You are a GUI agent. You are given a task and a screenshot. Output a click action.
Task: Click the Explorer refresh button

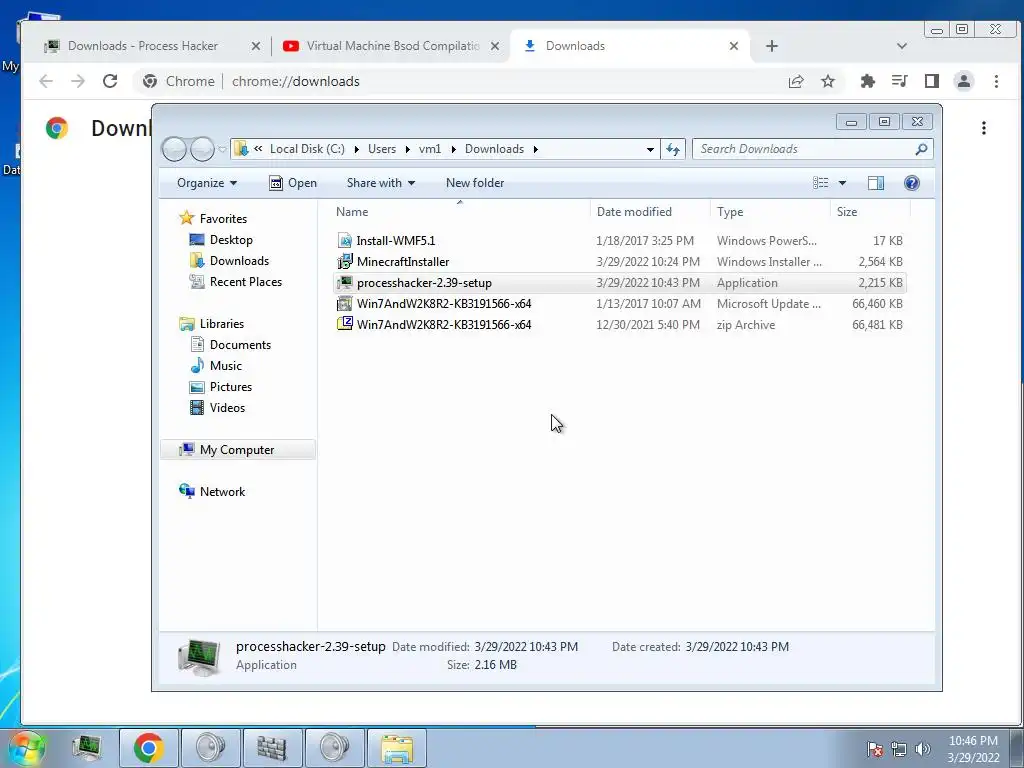click(x=673, y=149)
